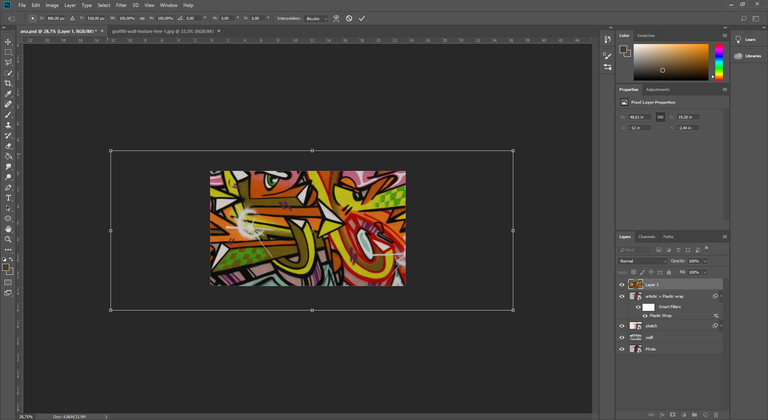The image size is (768, 420).
Task: Toggle Smart Filters visibility
Action: pos(638,307)
